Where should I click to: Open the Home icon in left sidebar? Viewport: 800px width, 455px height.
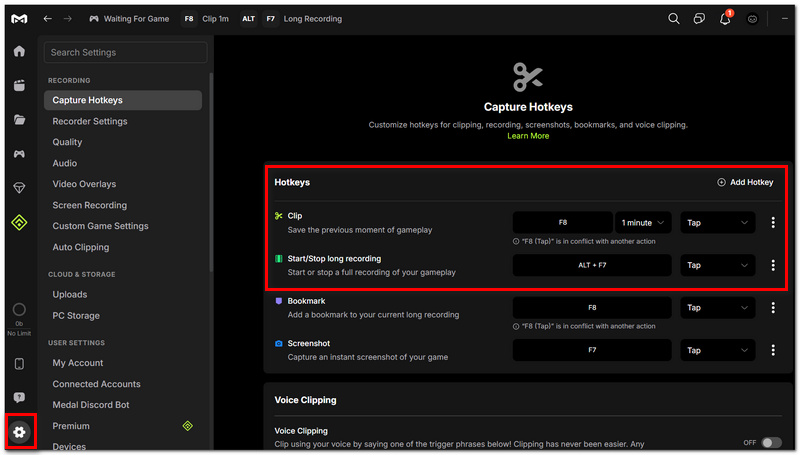19,51
